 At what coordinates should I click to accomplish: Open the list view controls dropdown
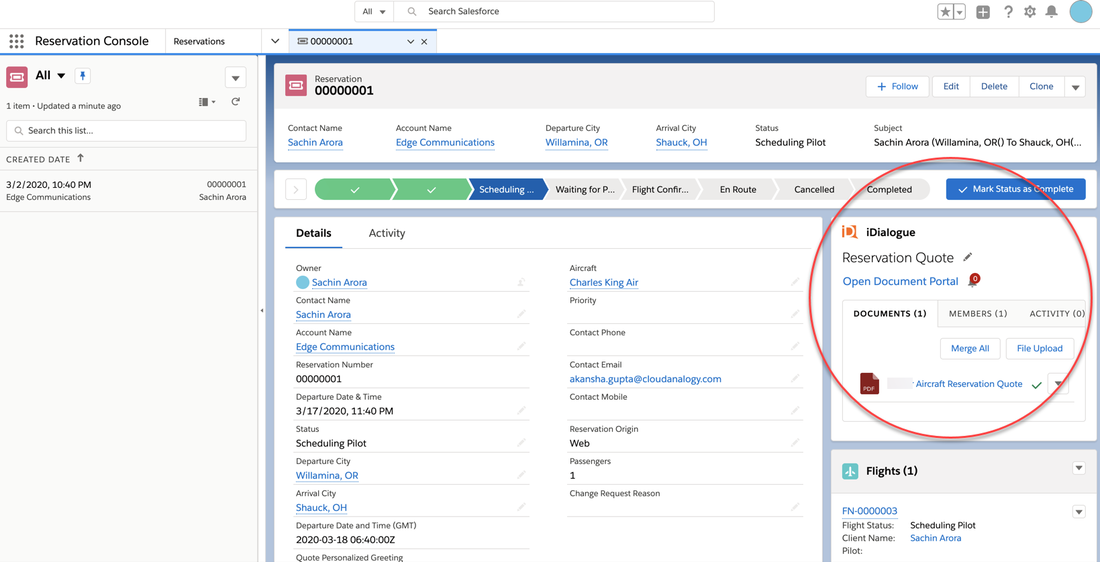click(235, 77)
